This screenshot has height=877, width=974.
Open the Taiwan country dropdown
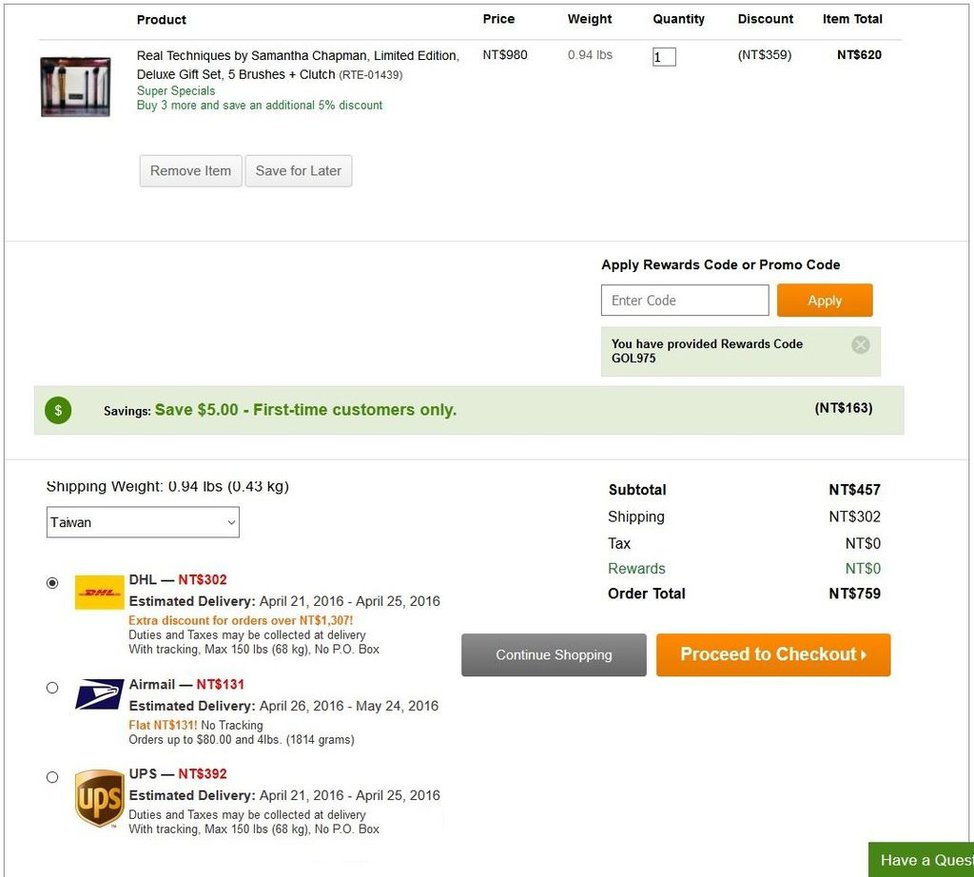coord(143,522)
